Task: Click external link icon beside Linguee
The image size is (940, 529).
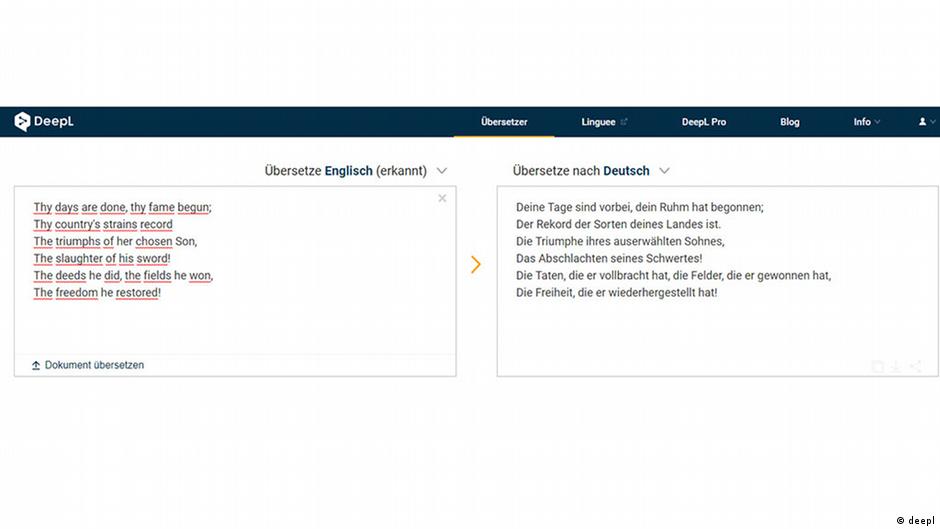Action: pyautogui.click(x=624, y=122)
